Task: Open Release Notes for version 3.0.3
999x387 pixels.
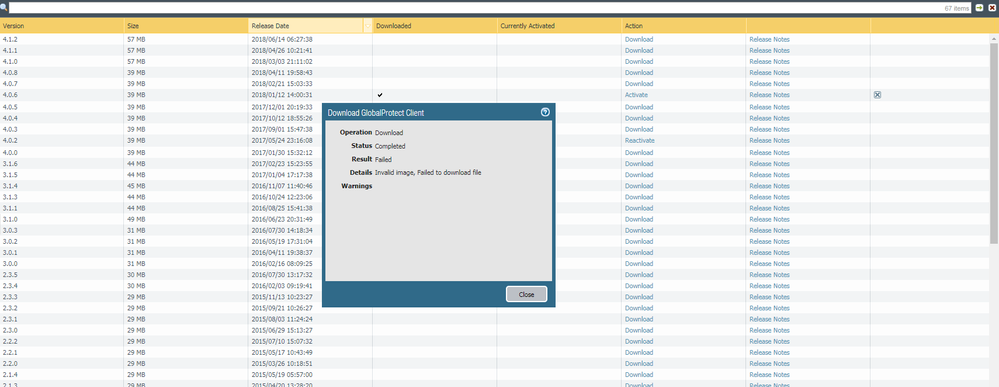Action: coord(770,230)
